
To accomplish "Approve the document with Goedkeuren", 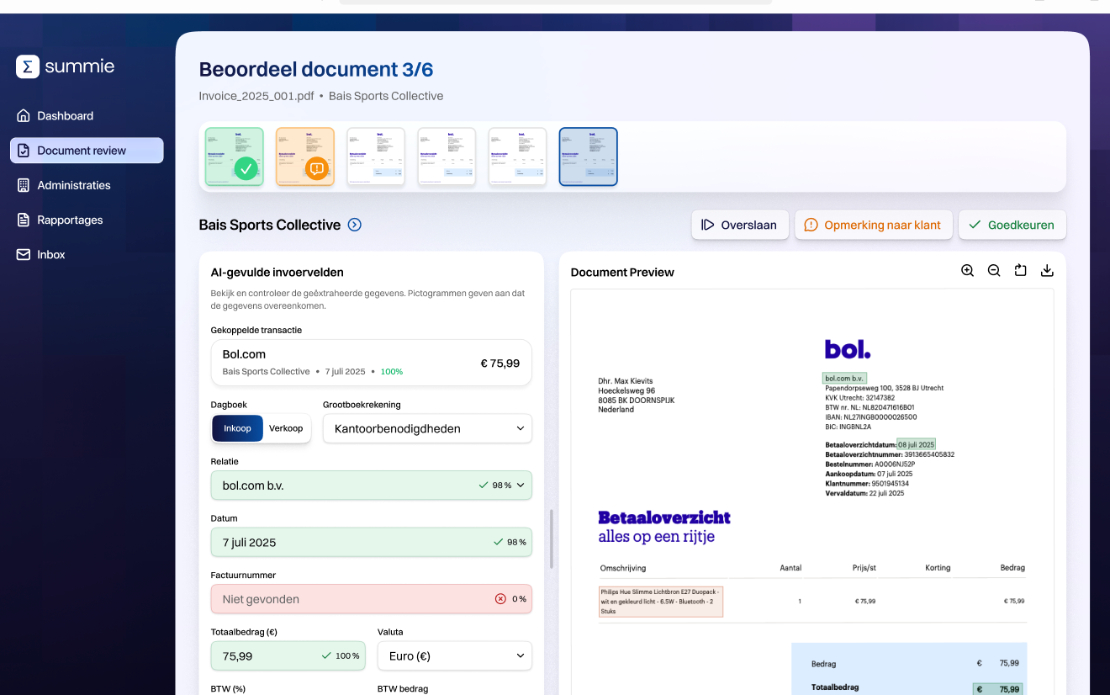I will coord(1012,225).
